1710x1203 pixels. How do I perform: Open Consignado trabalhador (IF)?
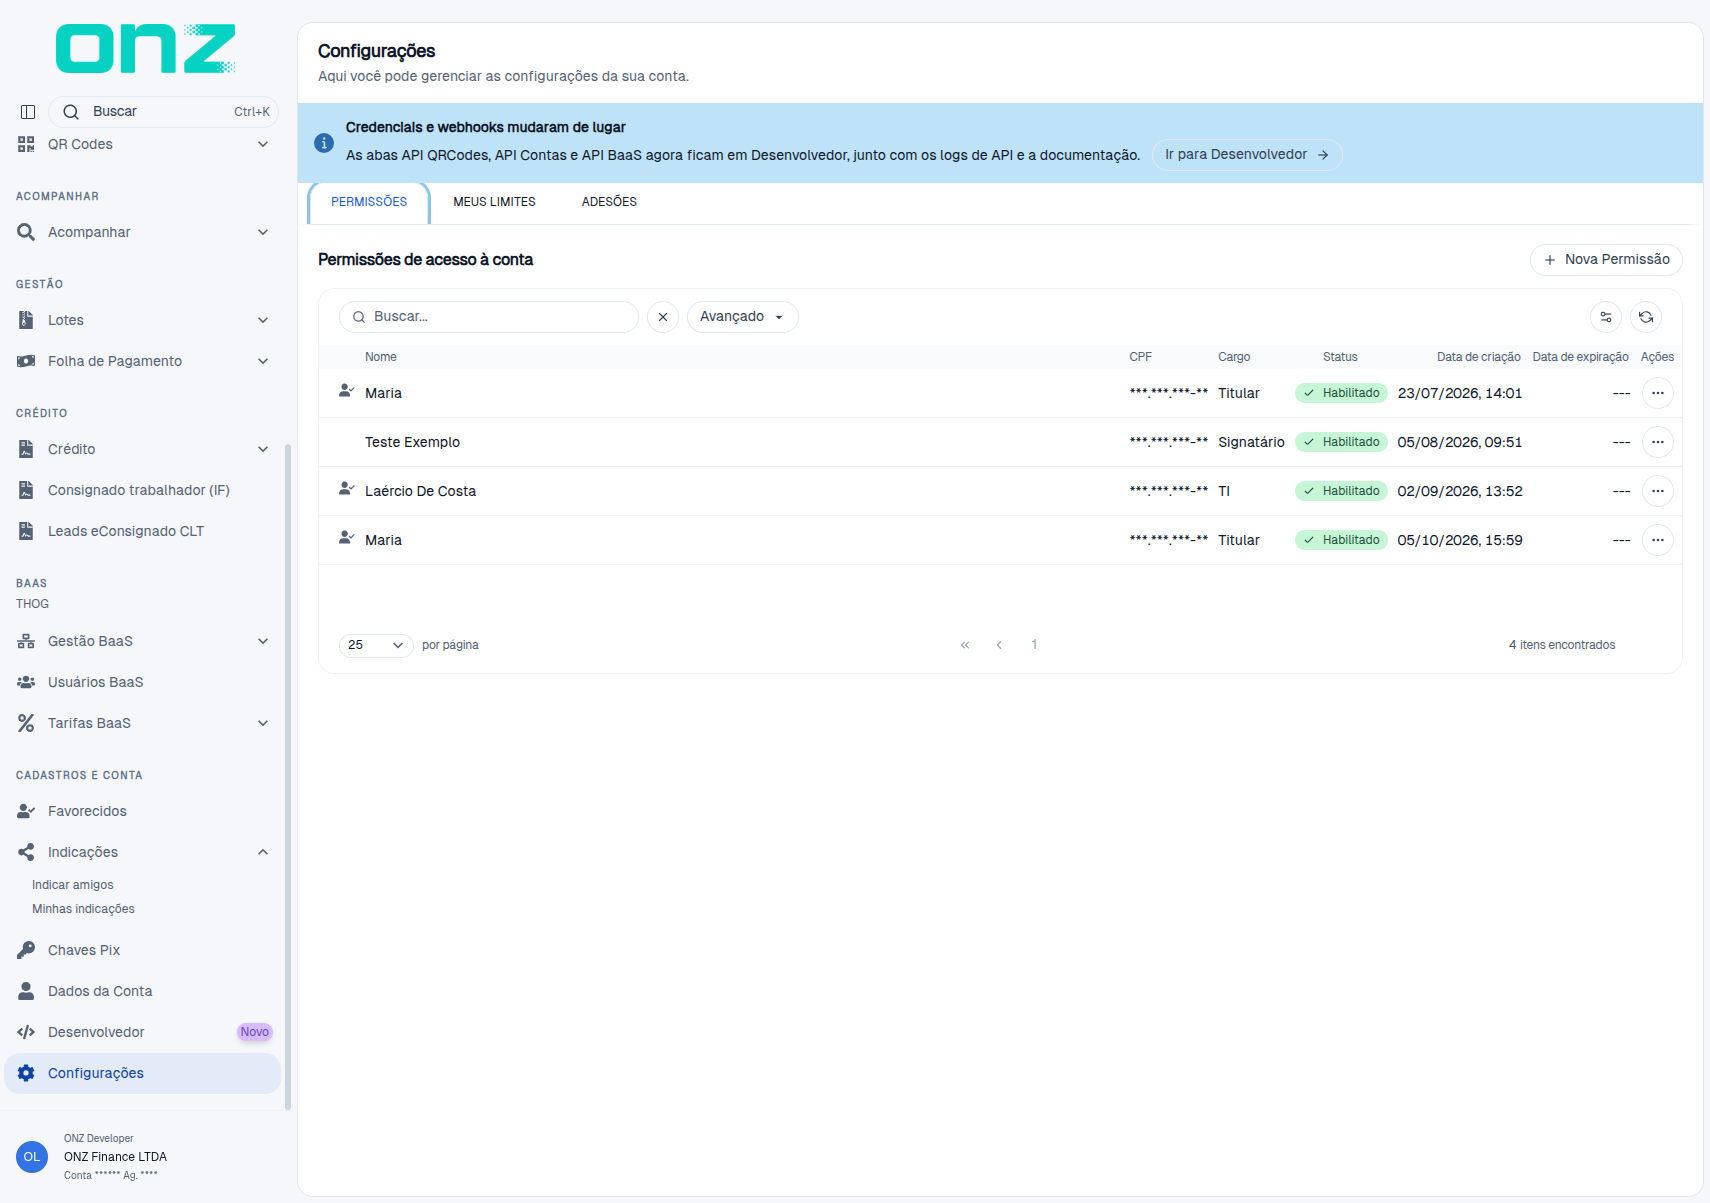(x=142, y=490)
